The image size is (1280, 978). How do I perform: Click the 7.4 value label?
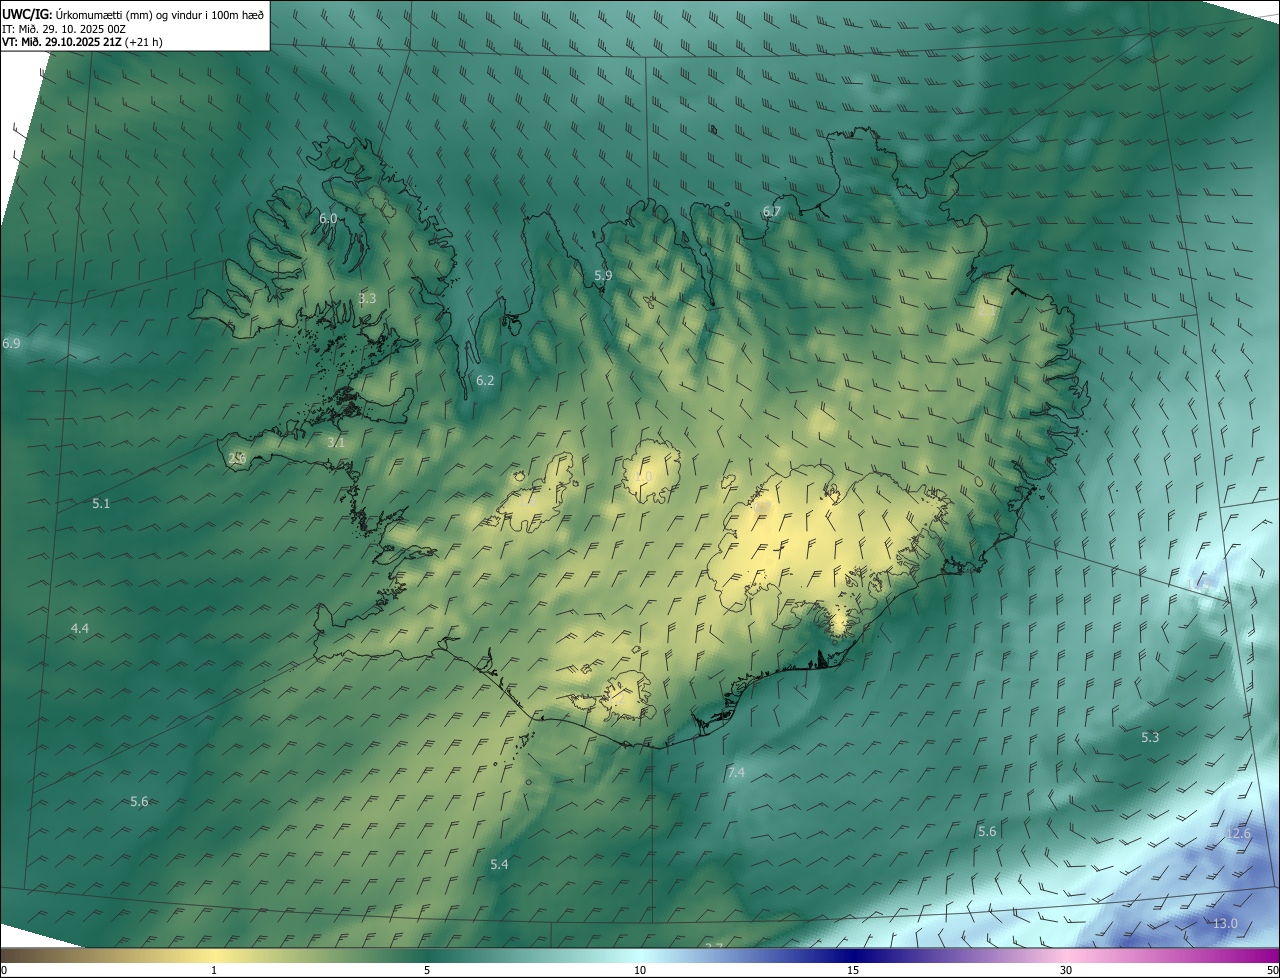tap(736, 773)
